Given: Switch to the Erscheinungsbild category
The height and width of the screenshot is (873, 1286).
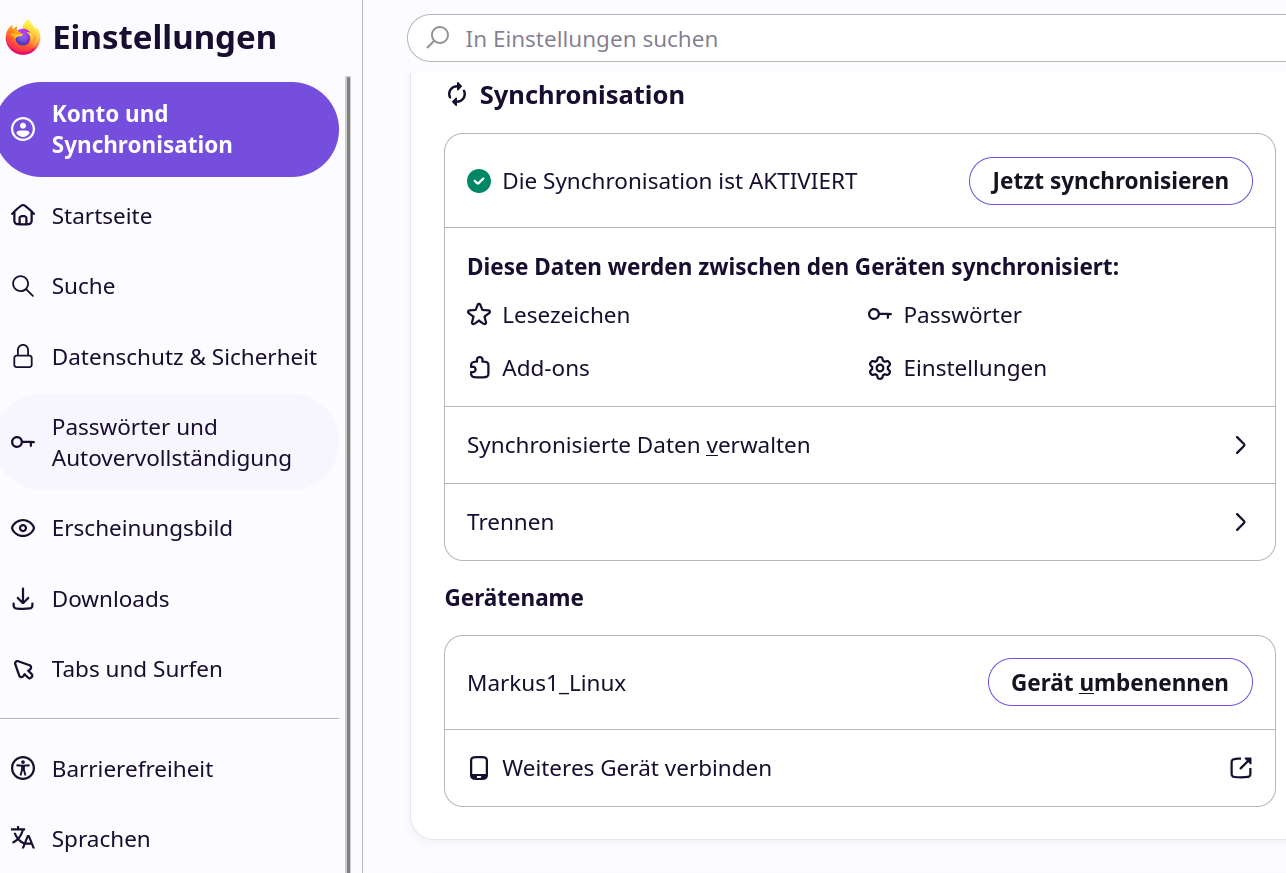Looking at the screenshot, I should point(170,528).
